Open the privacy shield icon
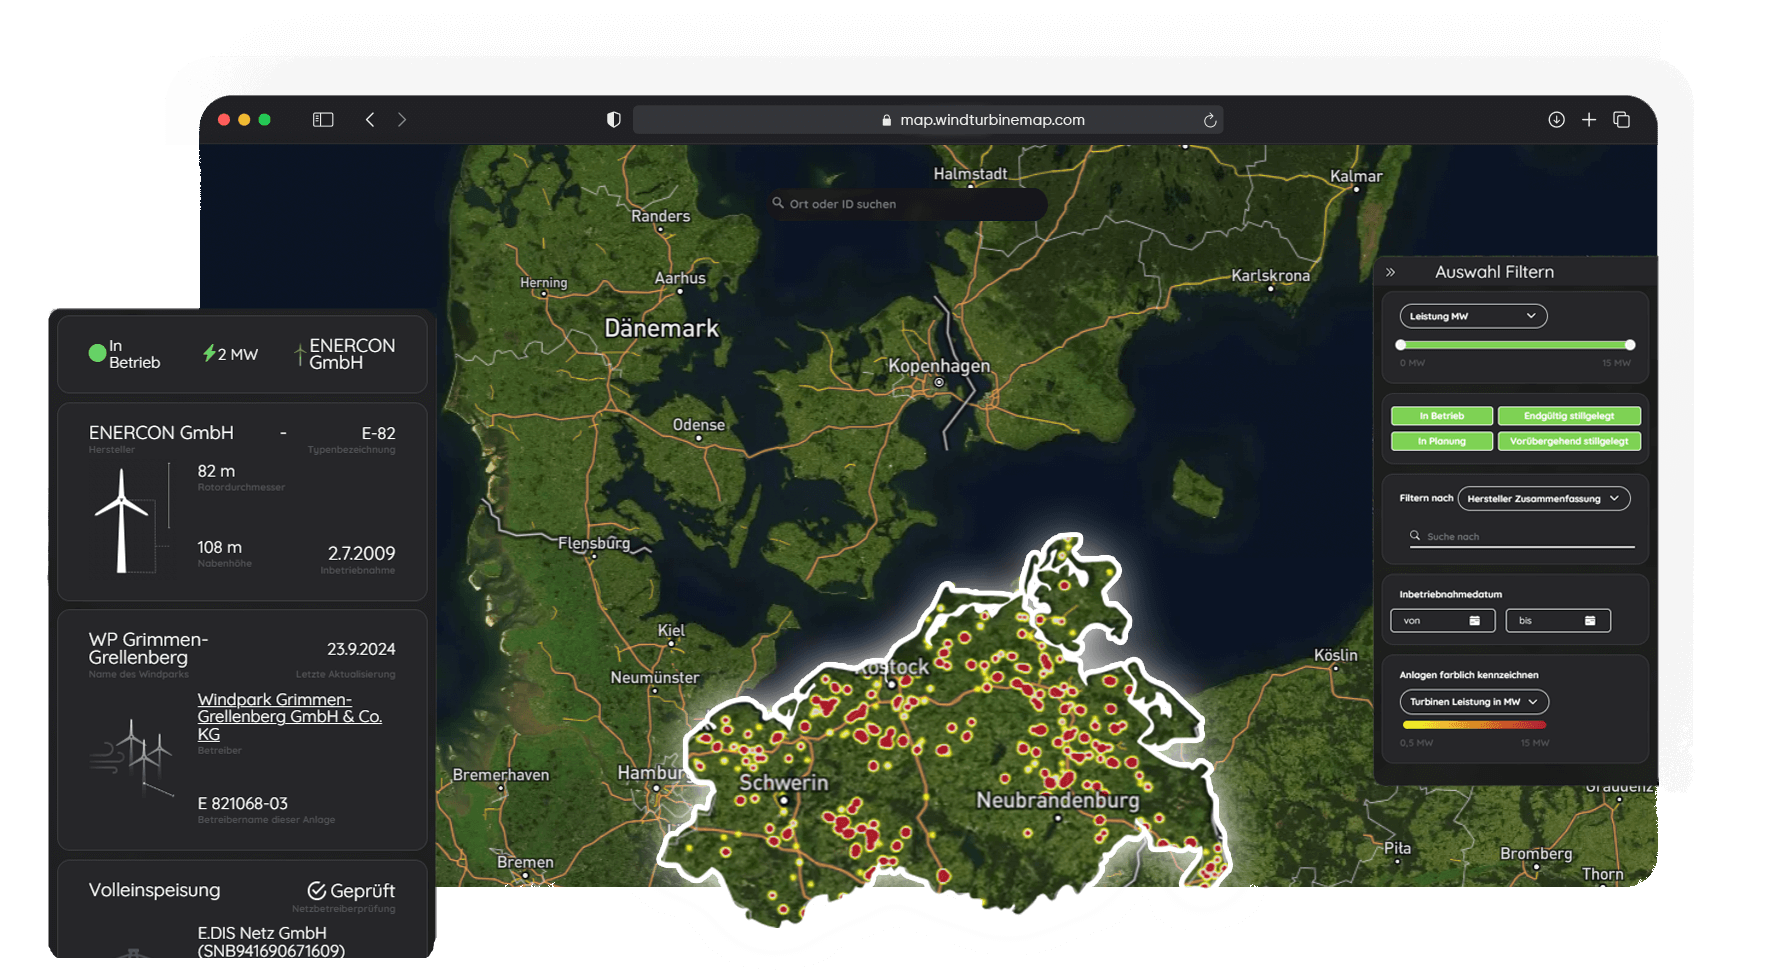 pos(614,120)
